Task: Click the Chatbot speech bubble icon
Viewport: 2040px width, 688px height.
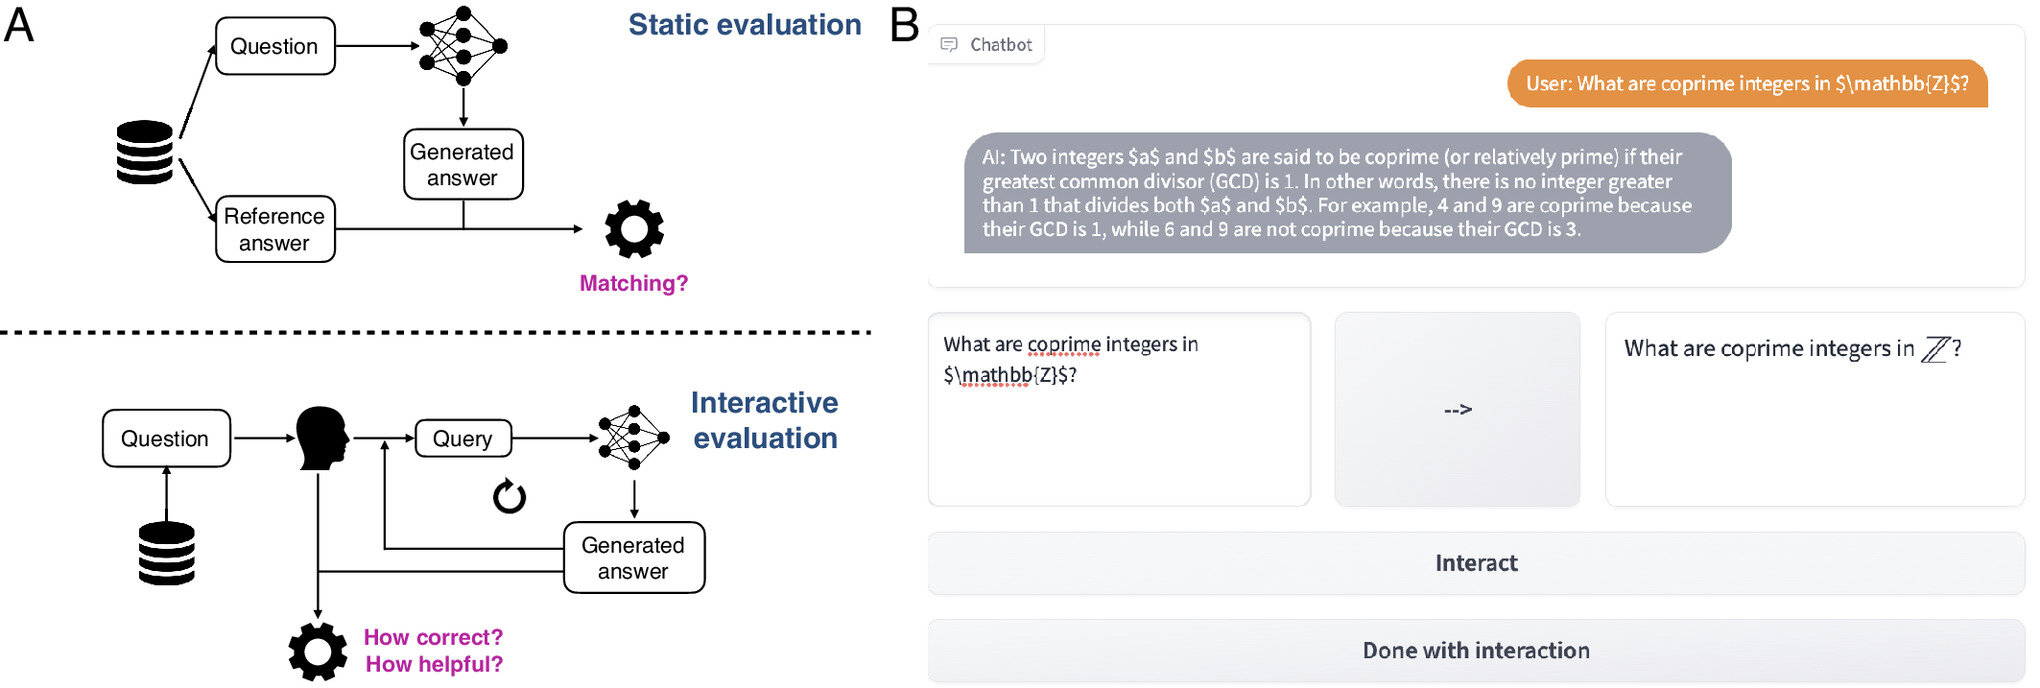Action: pos(949,45)
